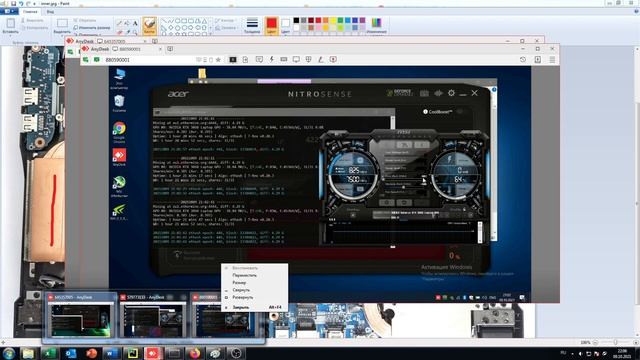Click the NitroSense sound icon

[438, 93]
